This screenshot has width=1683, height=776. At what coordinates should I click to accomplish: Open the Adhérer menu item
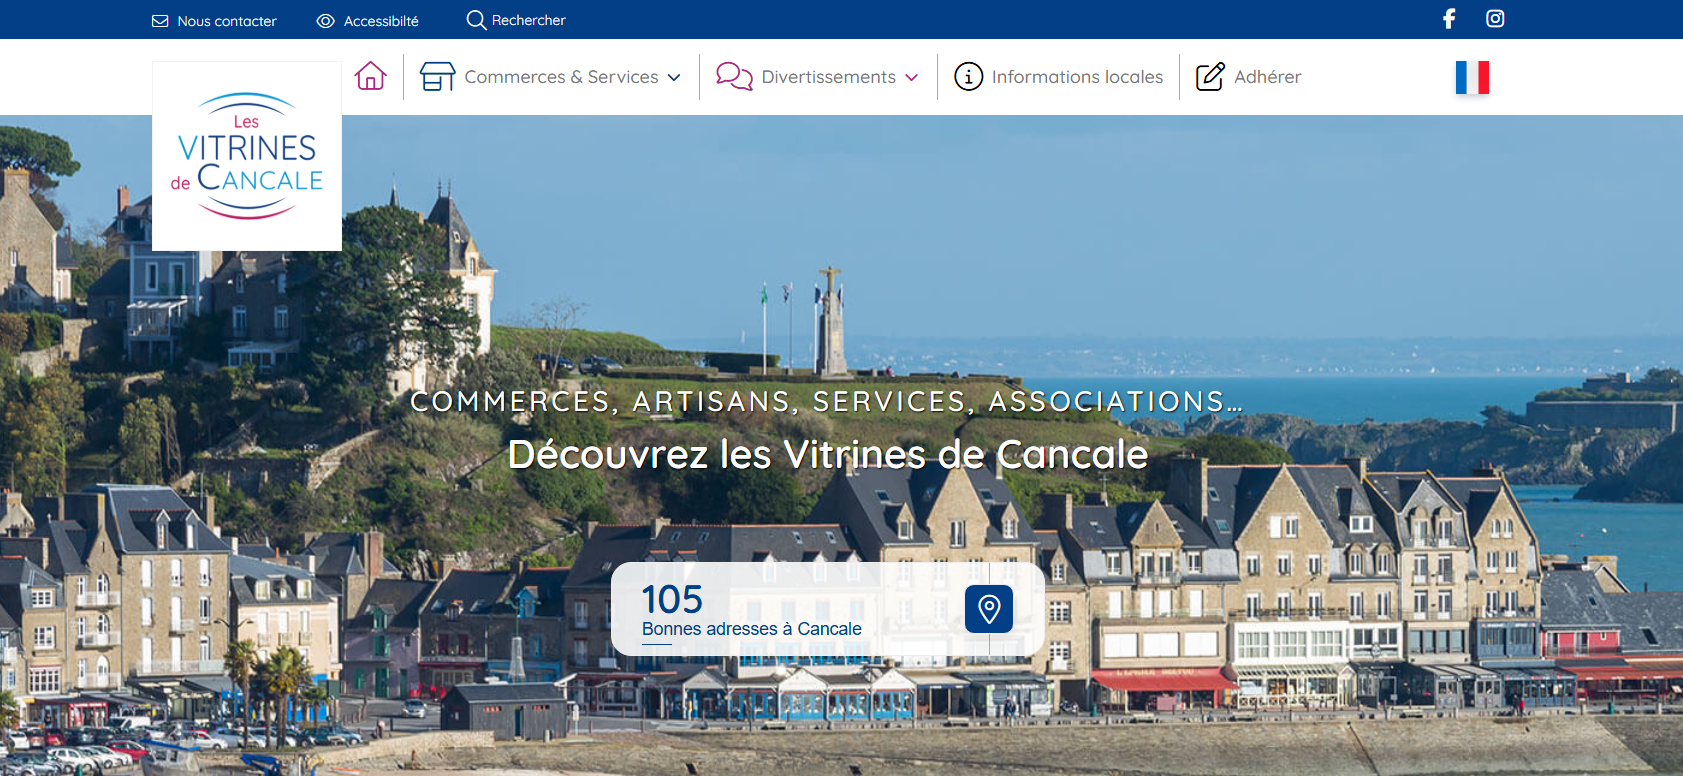coord(1267,77)
